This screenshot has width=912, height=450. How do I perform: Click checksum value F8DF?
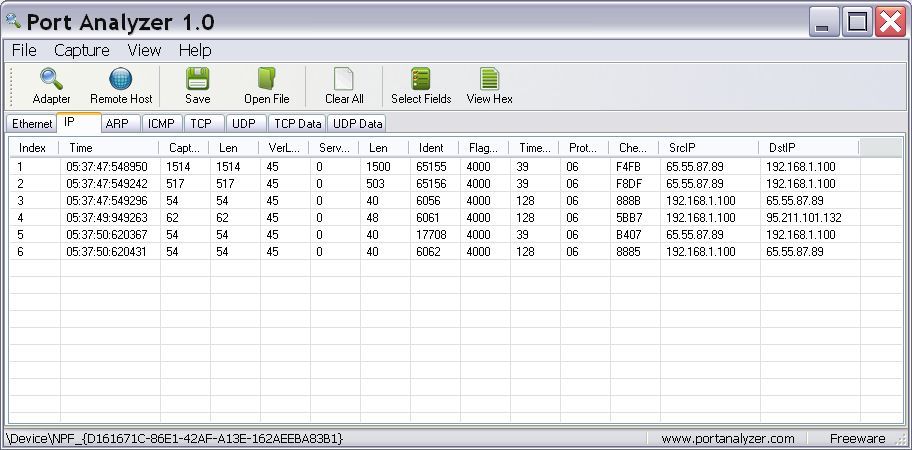point(628,184)
